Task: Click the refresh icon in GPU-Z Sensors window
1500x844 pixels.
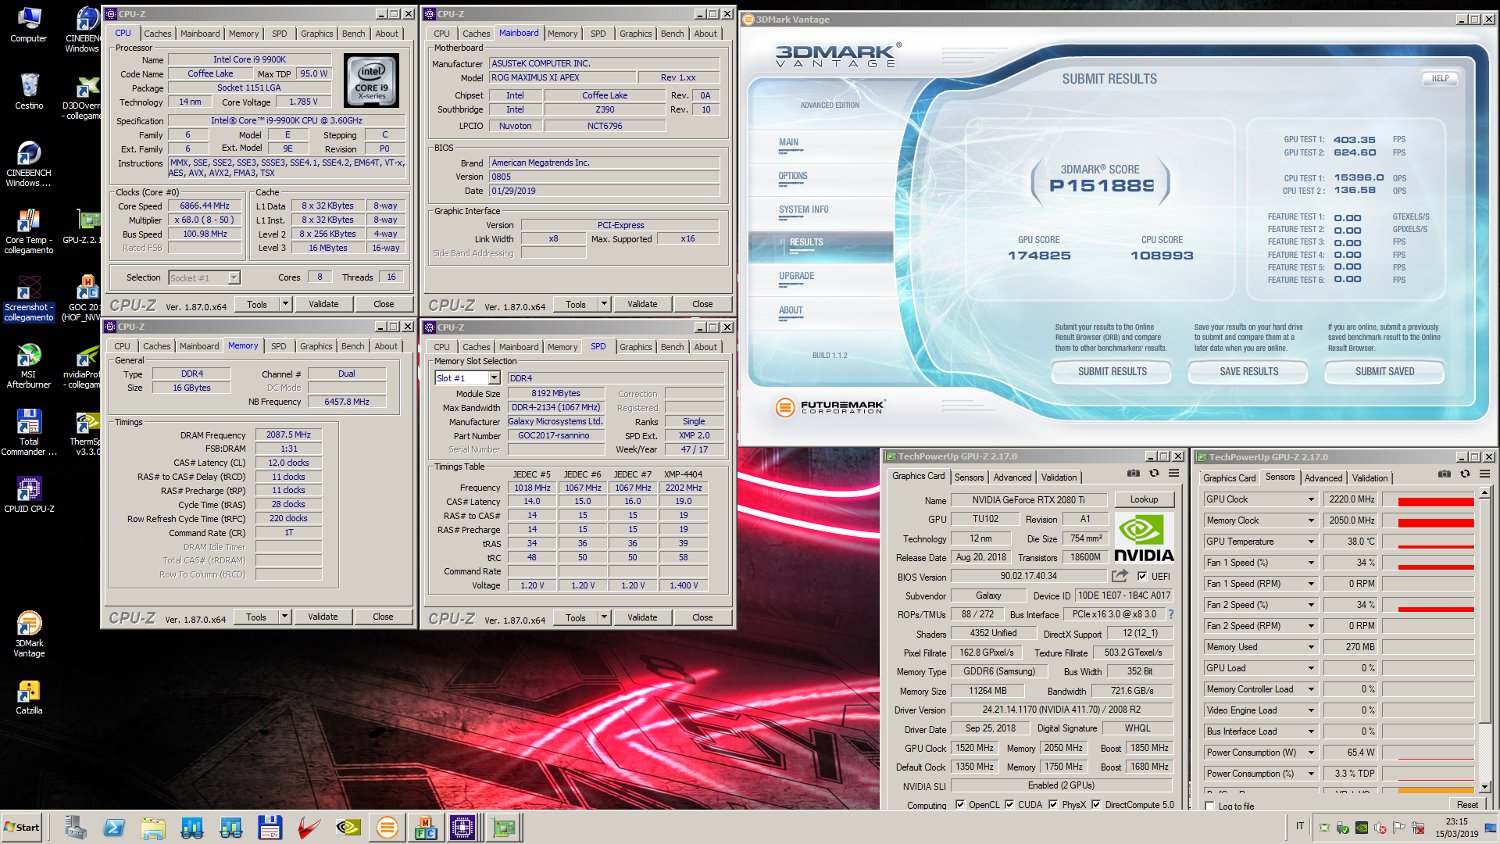Action: click(1464, 473)
